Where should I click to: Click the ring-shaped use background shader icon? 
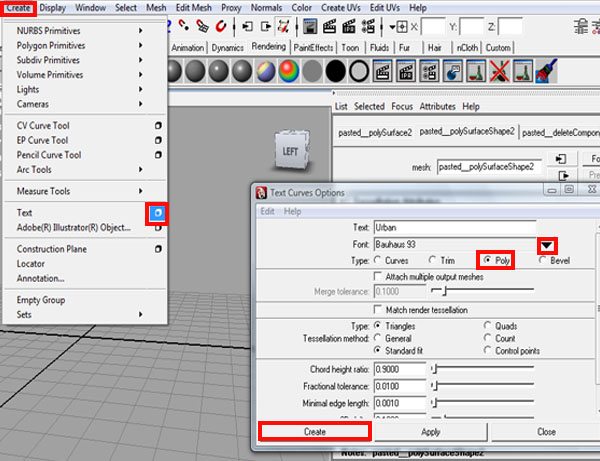[359, 71]
